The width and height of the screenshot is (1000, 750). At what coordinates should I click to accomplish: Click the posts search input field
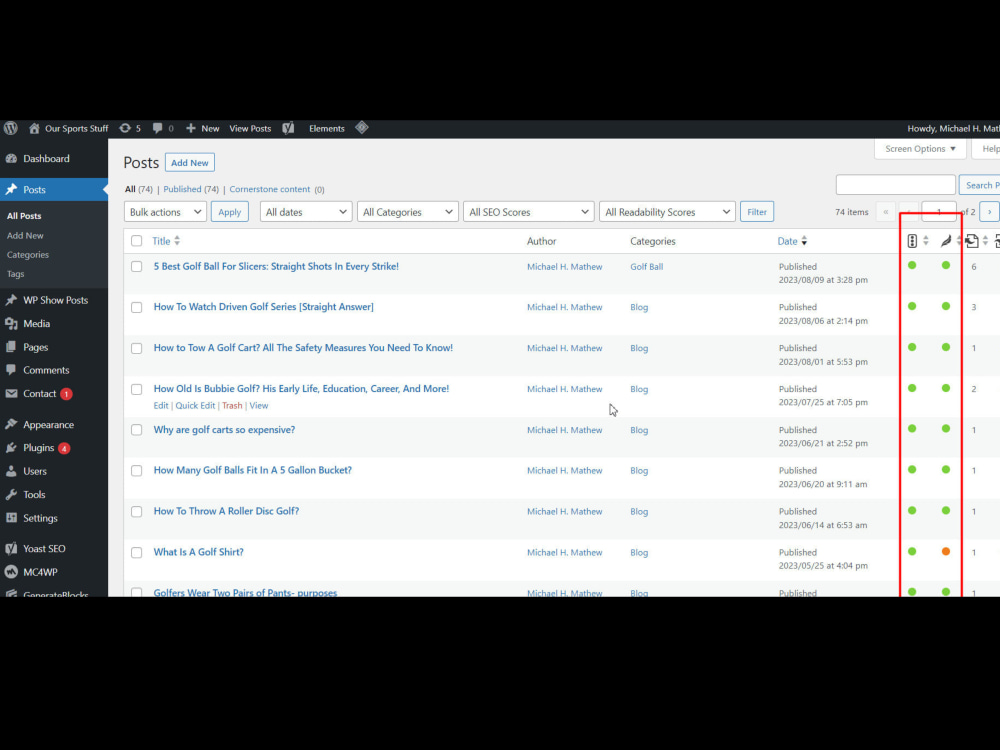click(895, 185)
